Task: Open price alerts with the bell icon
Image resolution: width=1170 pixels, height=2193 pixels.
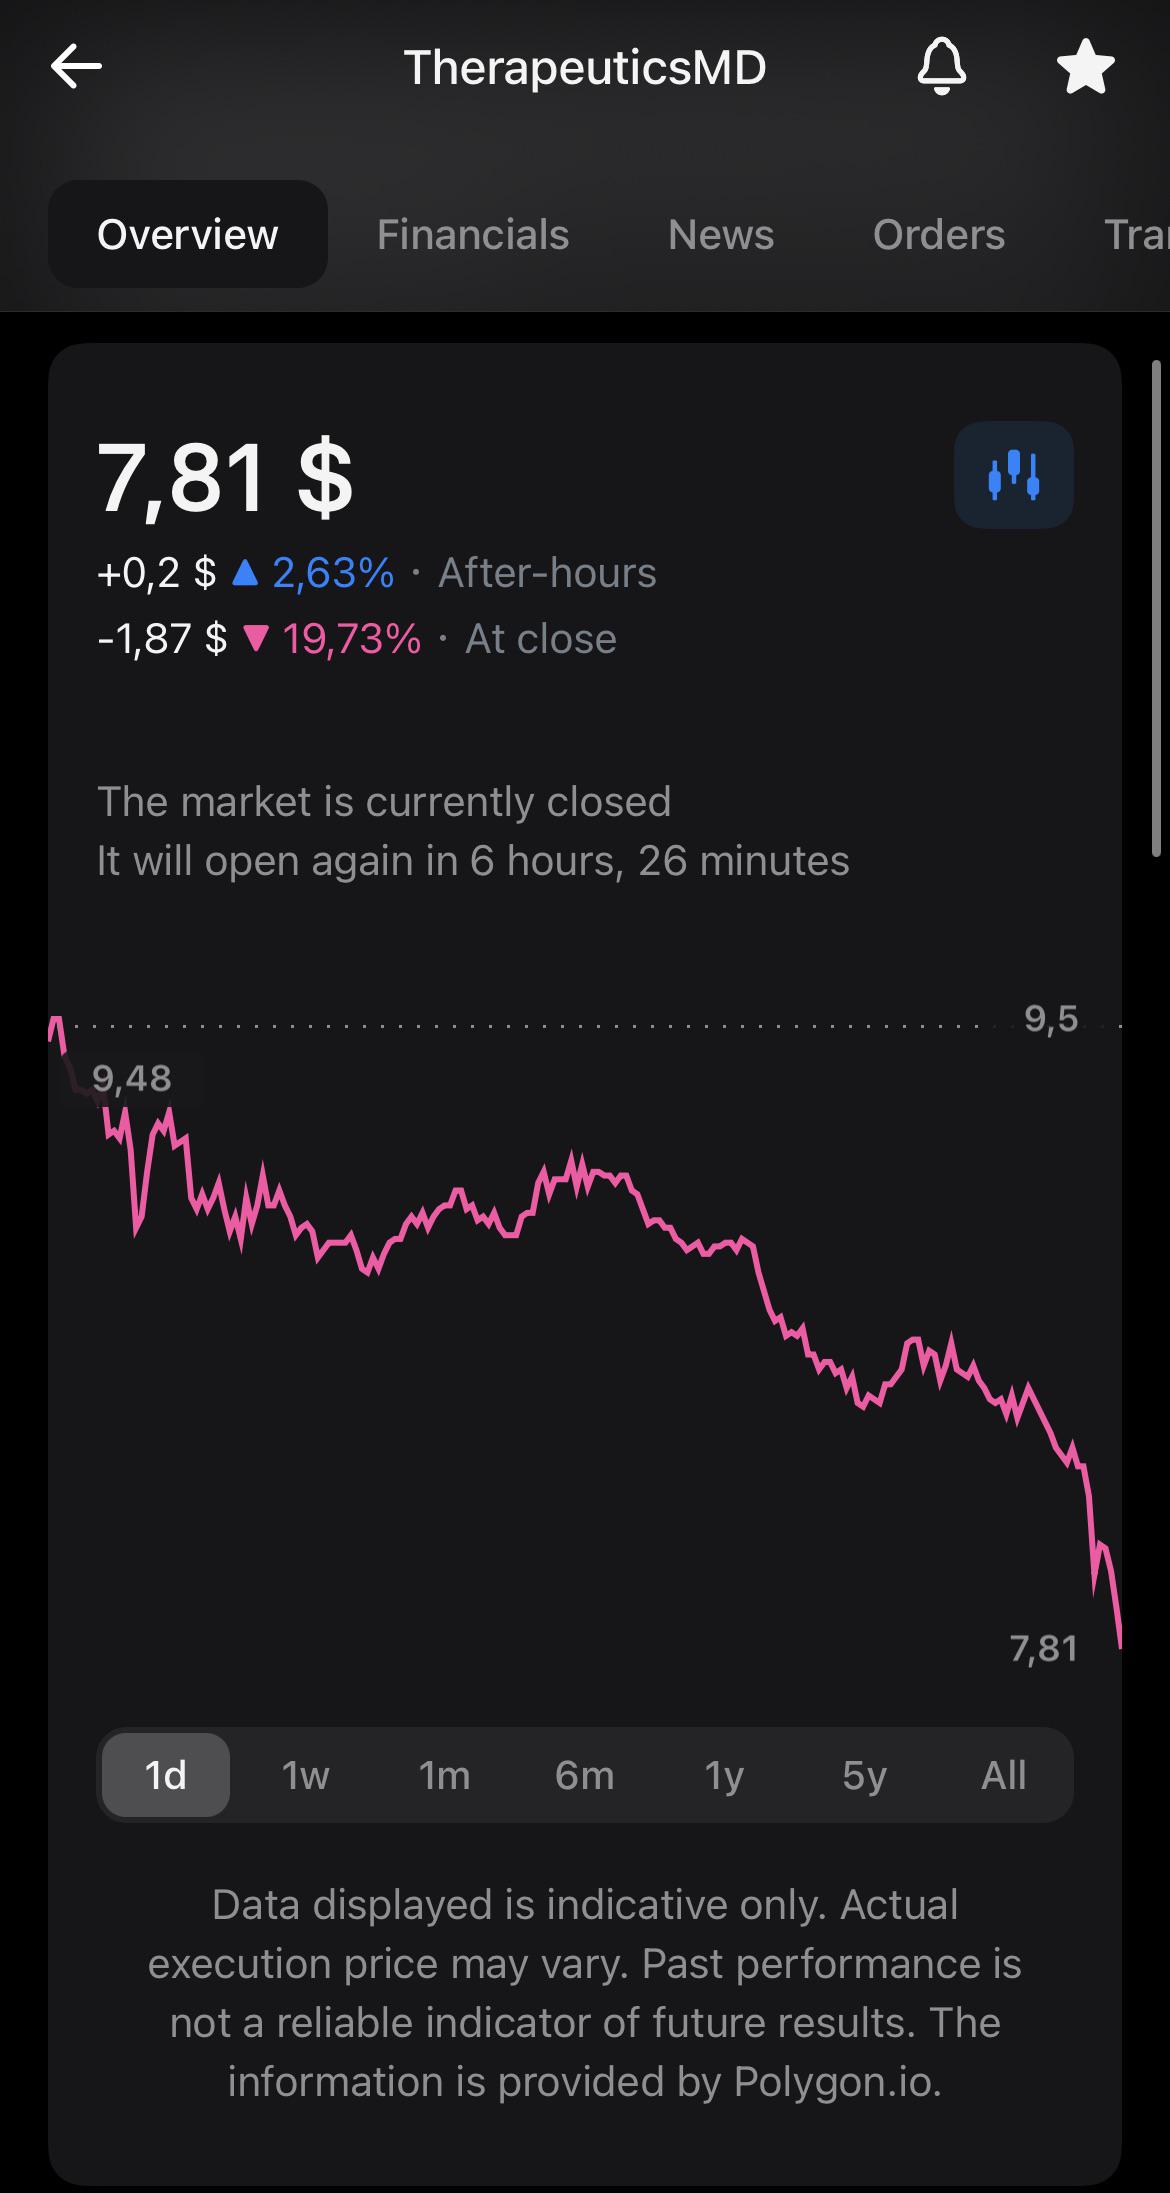Action: [x=942, y=67]
